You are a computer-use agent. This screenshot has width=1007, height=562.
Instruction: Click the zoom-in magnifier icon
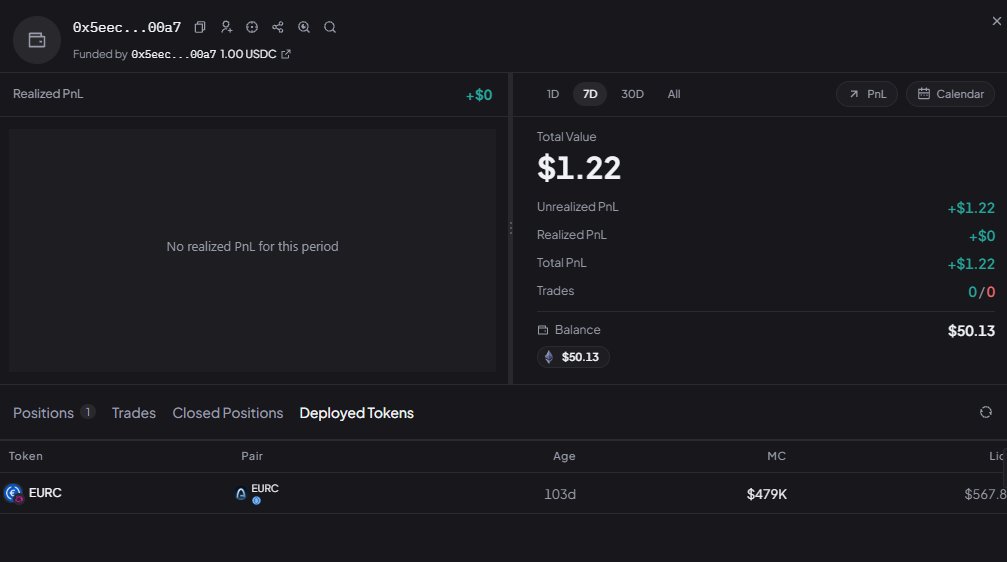[304, 27]
